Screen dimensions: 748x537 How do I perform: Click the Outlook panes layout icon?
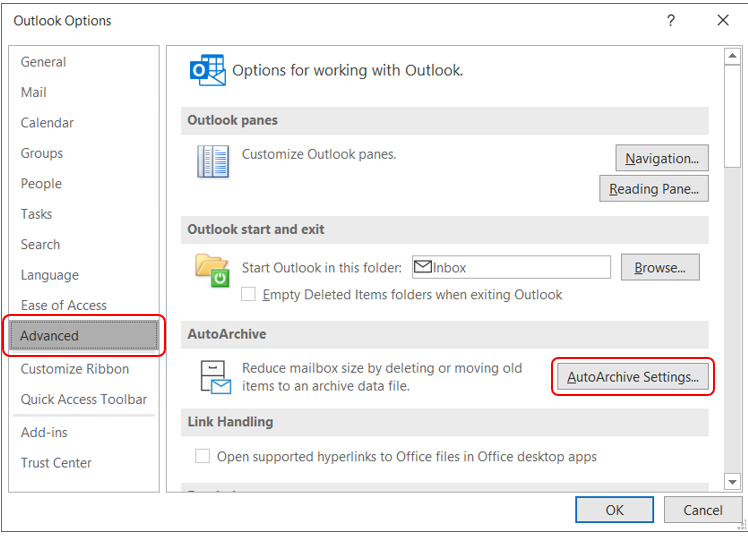213,162
